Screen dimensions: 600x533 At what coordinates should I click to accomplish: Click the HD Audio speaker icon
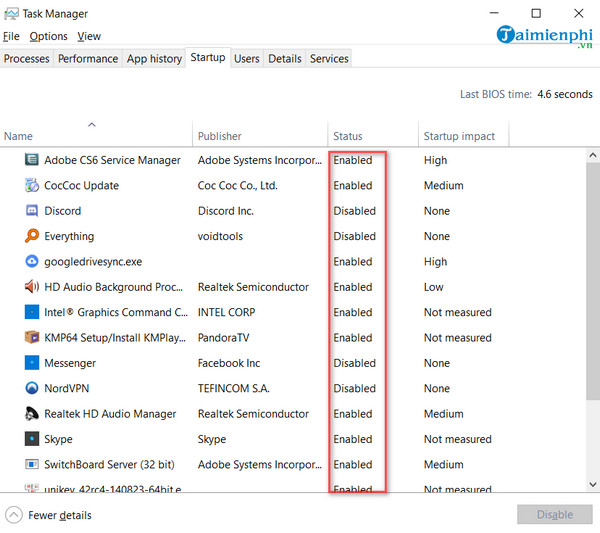click(x=31, y=286)
